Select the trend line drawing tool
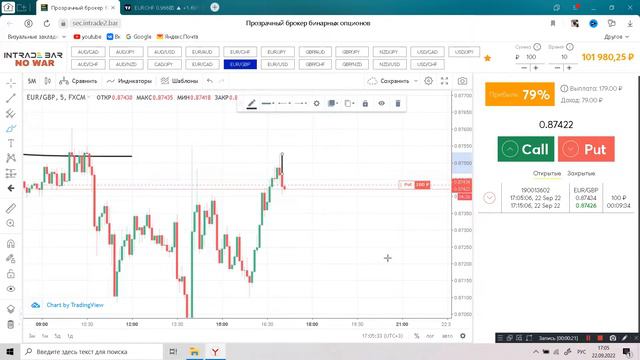Screen dimensions: 640x360 [11, 98]
